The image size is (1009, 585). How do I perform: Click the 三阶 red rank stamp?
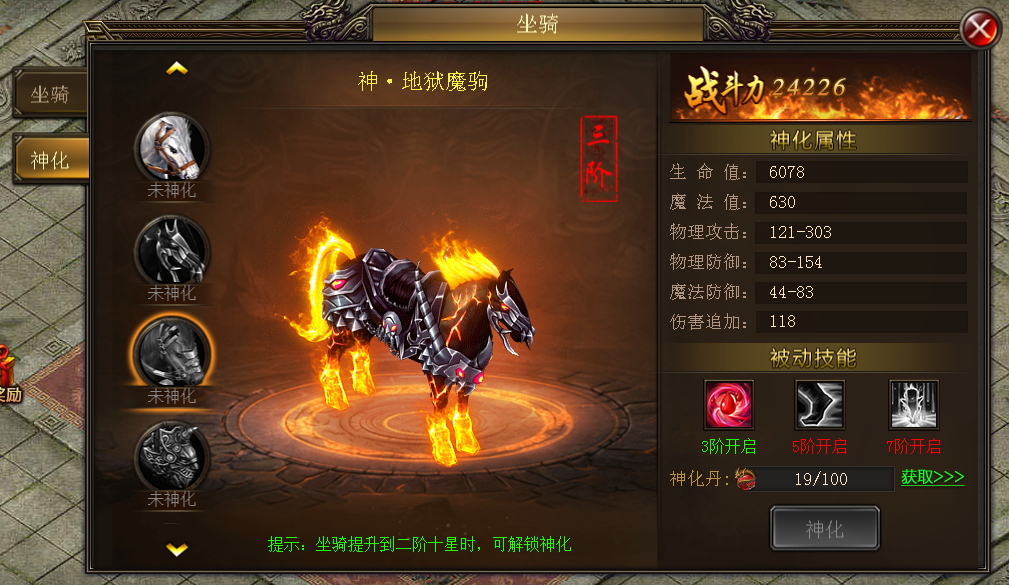(x=599, y=158)
